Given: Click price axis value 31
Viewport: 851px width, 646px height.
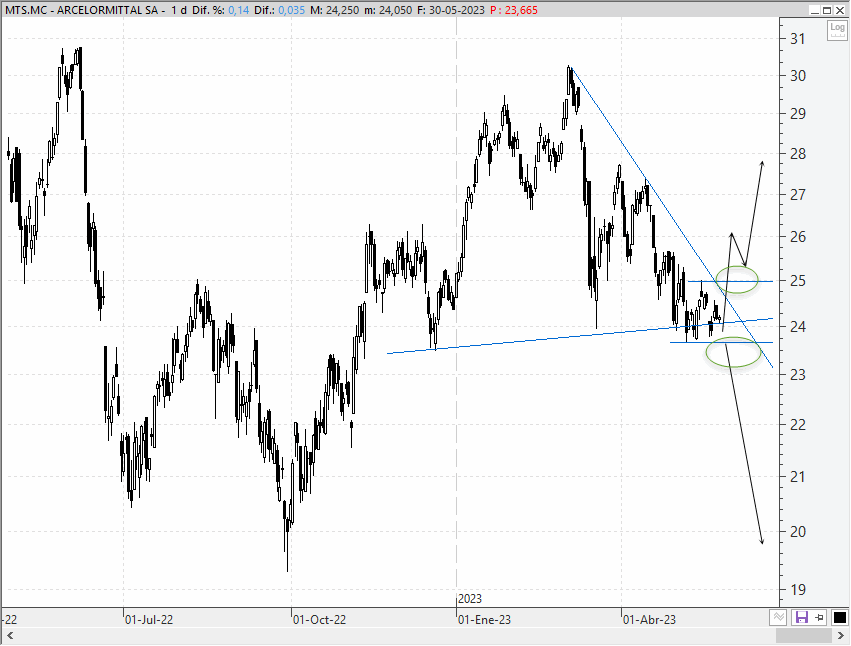Looking at the screenshot, I should tap(798, 39).
